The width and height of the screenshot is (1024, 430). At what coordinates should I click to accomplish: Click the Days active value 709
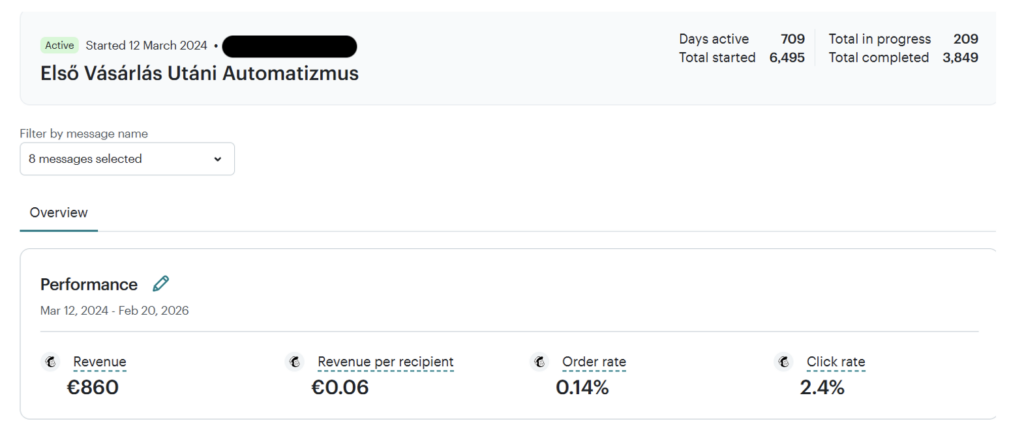[x=792, y=39]
